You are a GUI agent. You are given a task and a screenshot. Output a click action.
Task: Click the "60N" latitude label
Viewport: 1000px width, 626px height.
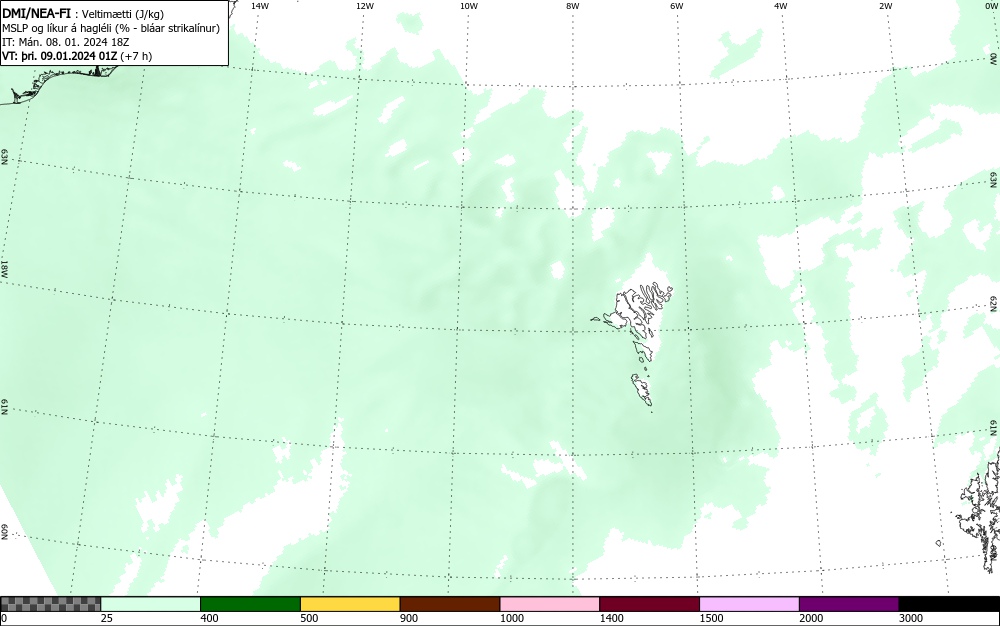click(4, 532)
